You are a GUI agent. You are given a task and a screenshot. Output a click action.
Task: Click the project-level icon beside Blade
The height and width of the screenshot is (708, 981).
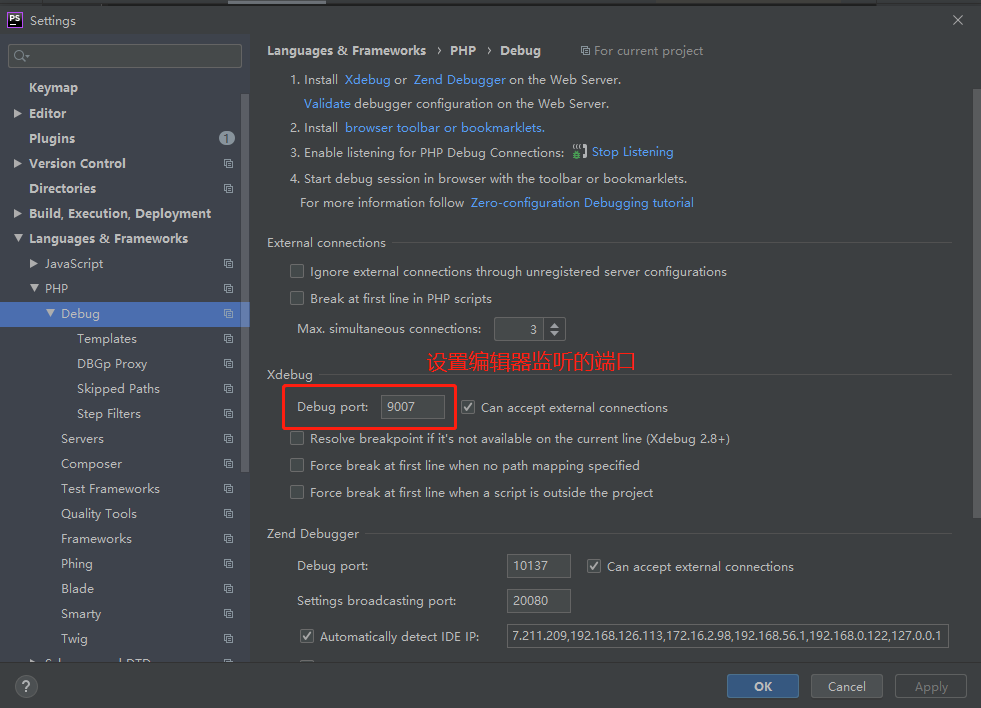[x=228, y=589]
